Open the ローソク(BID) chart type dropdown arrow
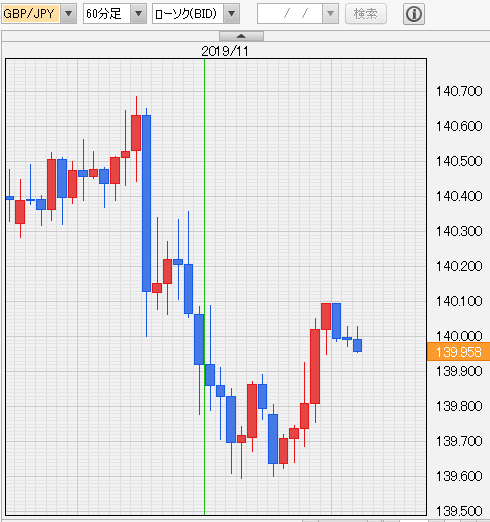 (x=232, y=14)
